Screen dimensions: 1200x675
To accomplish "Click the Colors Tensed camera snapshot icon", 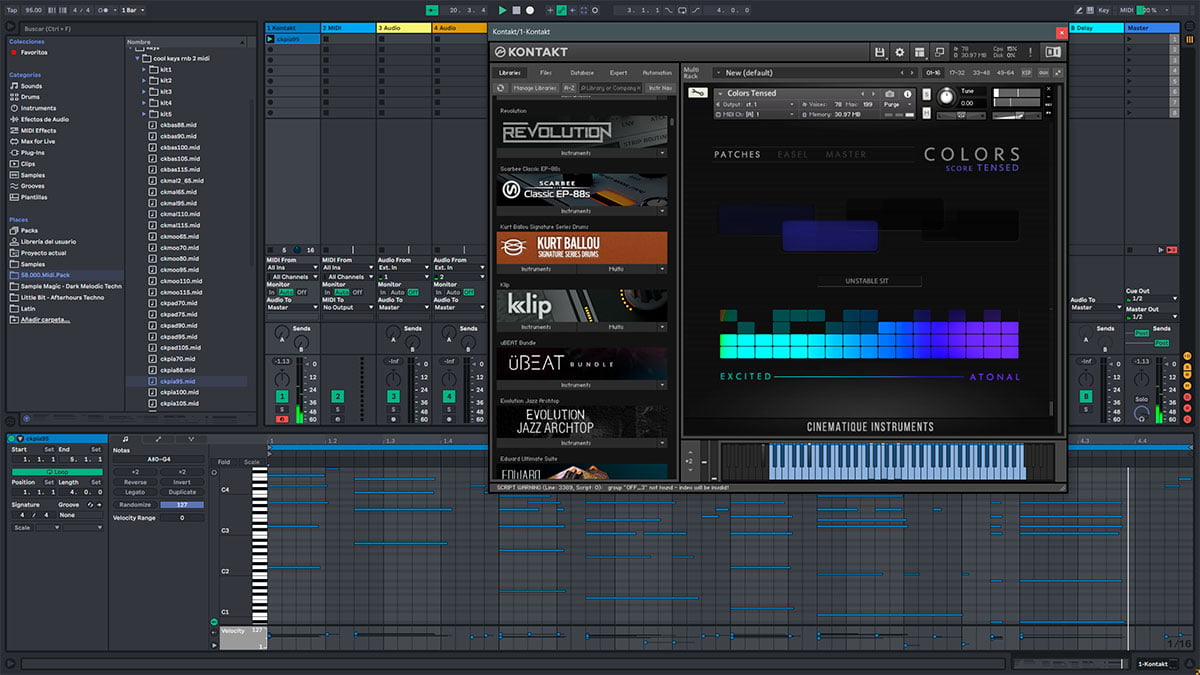I will pos(889,94).
